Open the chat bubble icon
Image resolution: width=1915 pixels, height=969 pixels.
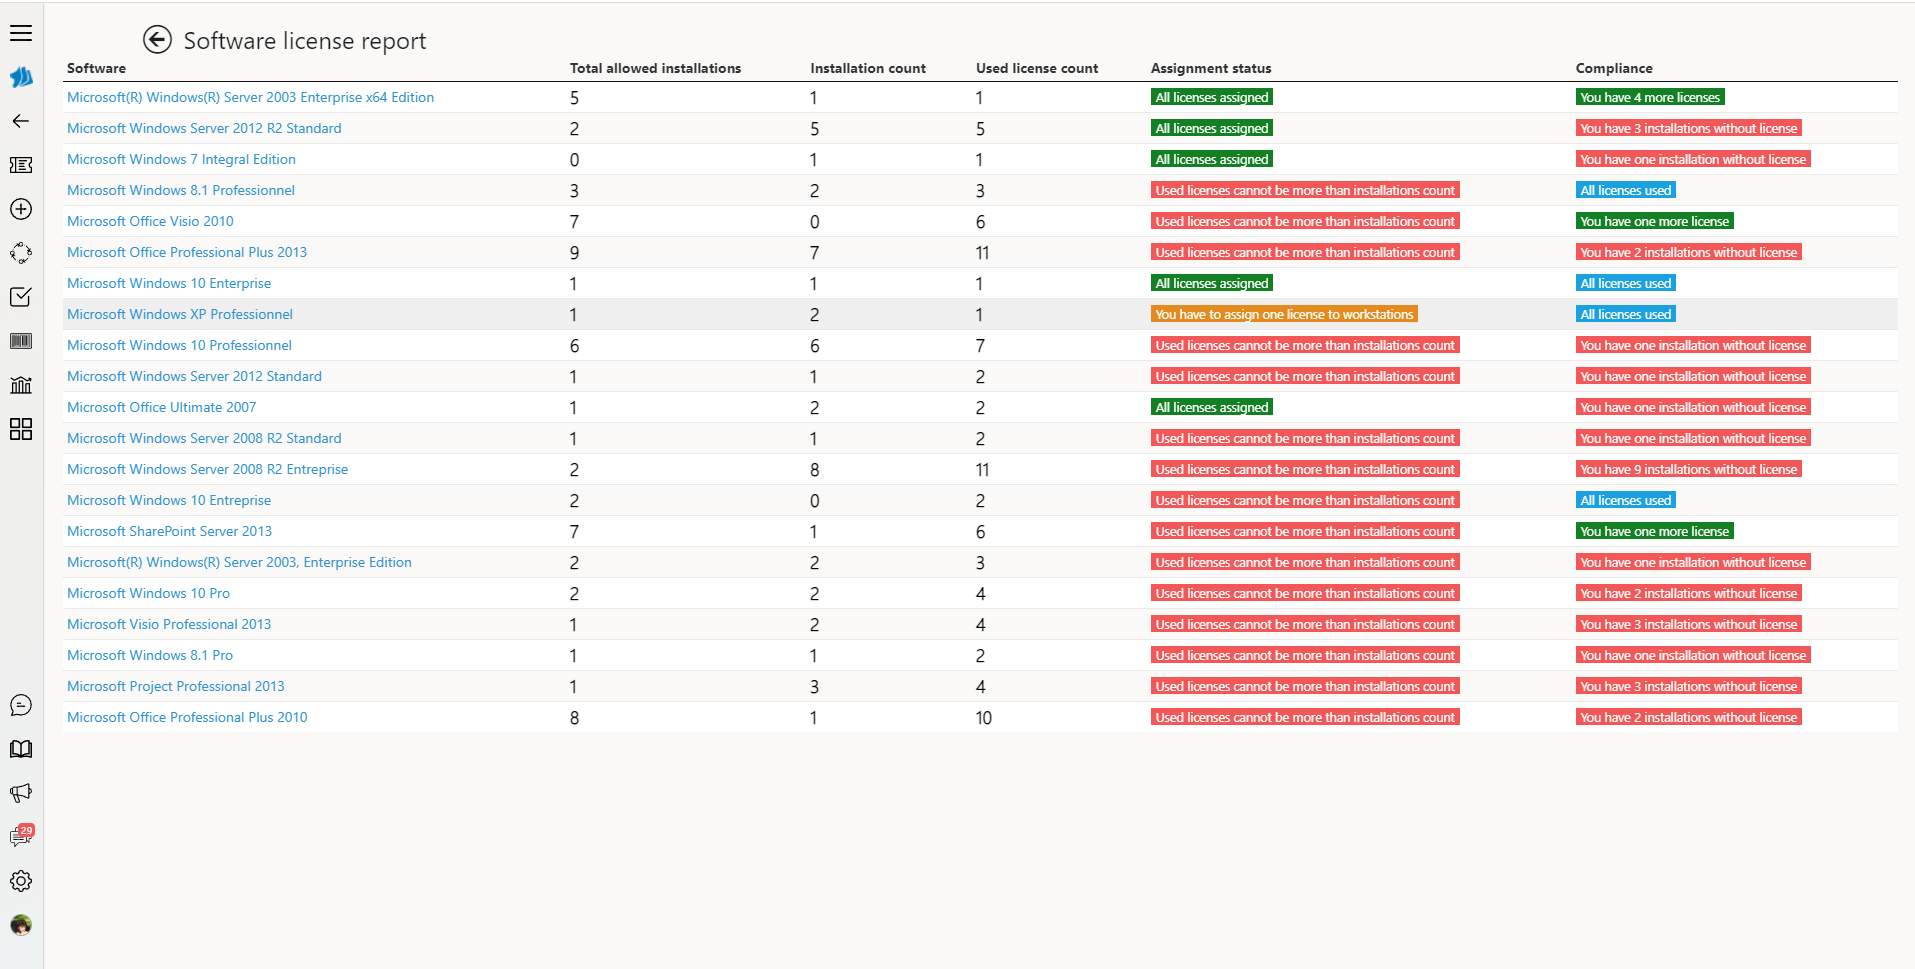(x=21, y=705)
